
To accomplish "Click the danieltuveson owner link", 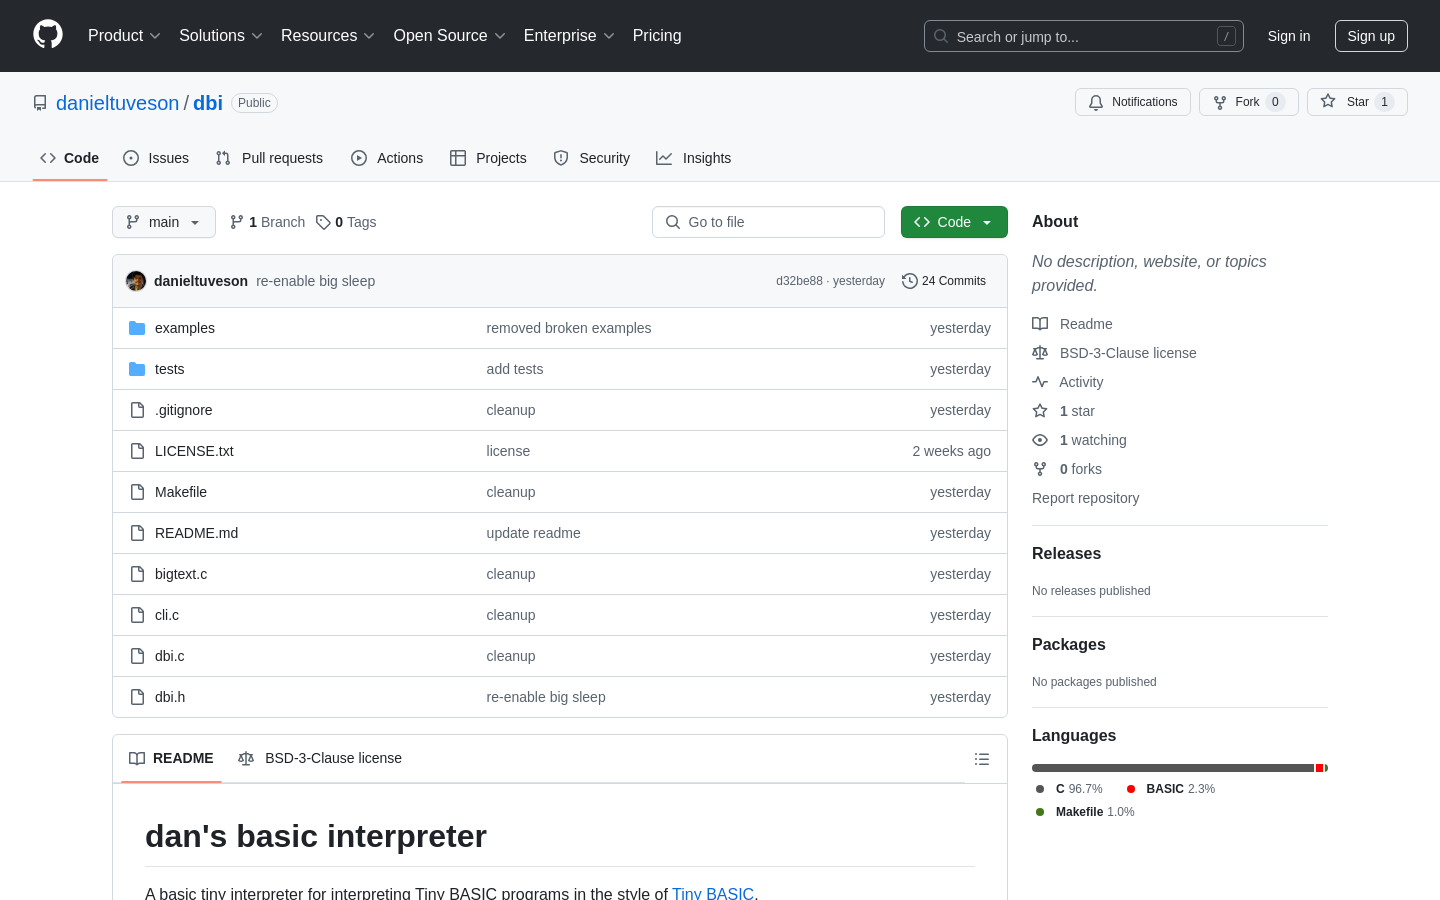I will coord(117,103).
